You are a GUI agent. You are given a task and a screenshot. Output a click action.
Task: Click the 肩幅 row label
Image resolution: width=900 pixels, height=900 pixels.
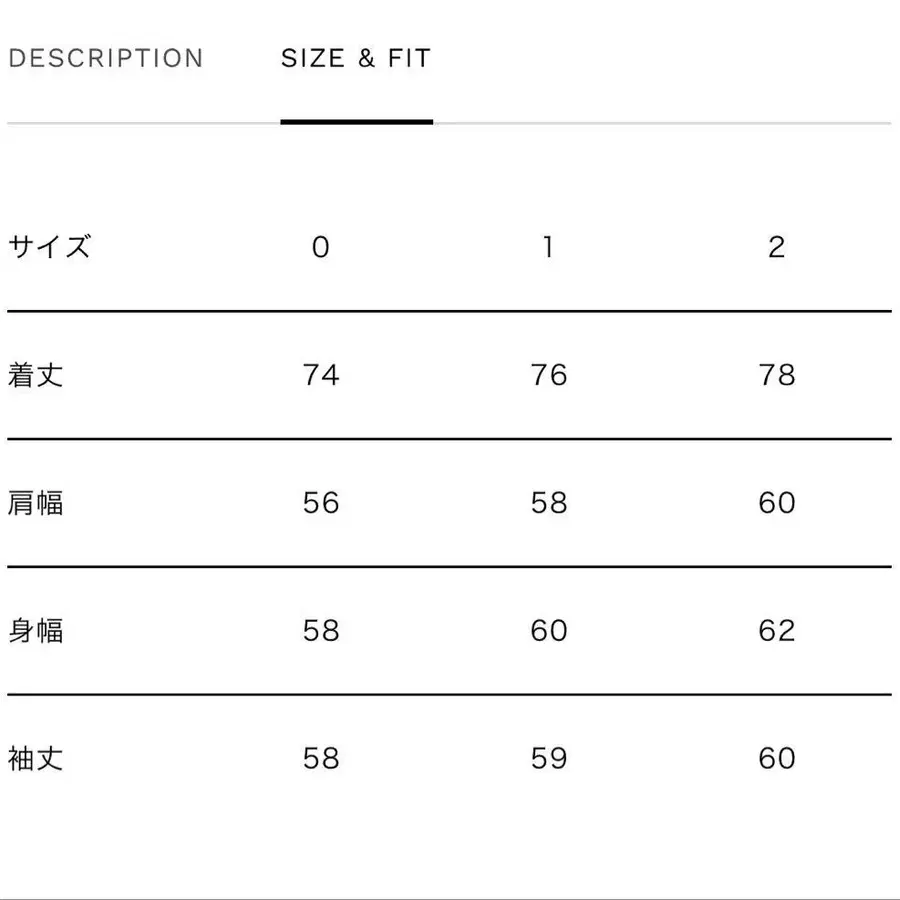[x=36, y=502]
